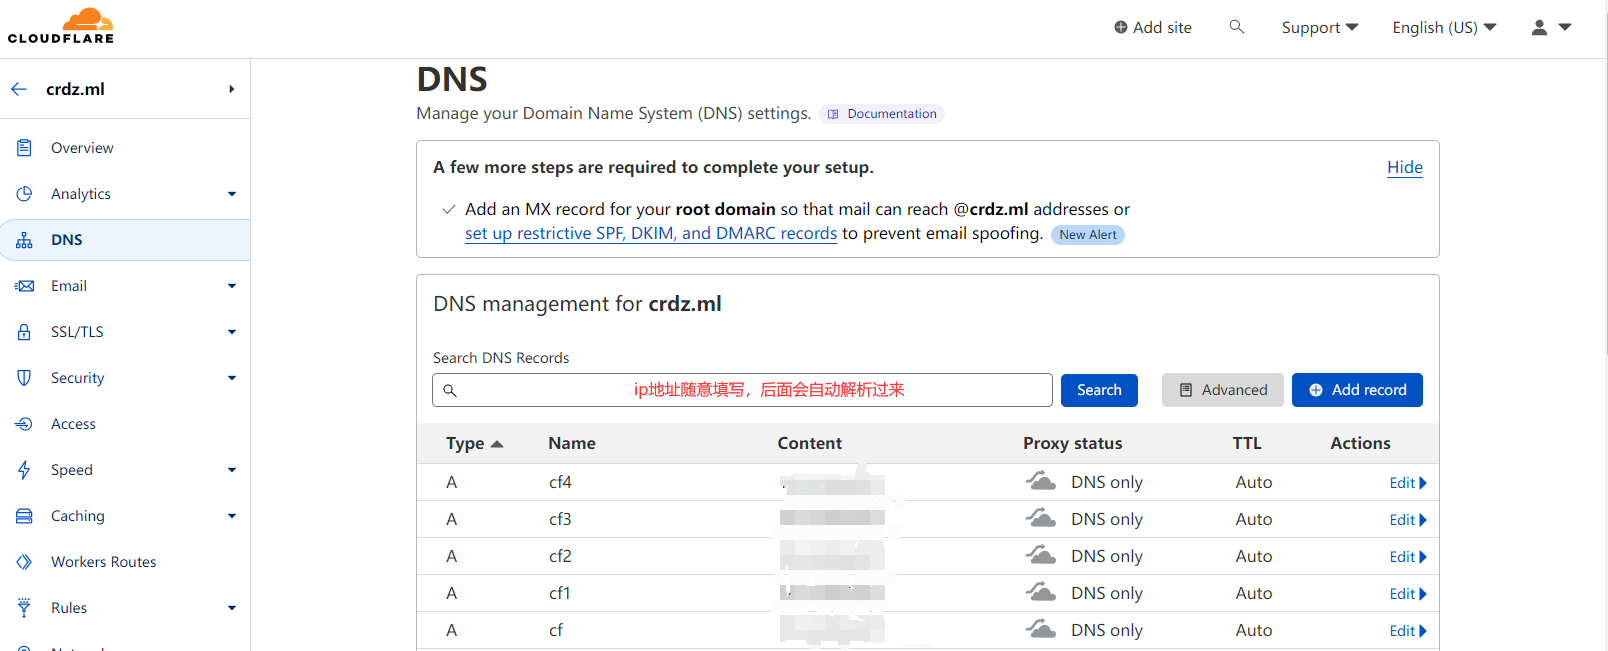
Task: Click the Analytics pie chart icon
Action: click(24, 194)
